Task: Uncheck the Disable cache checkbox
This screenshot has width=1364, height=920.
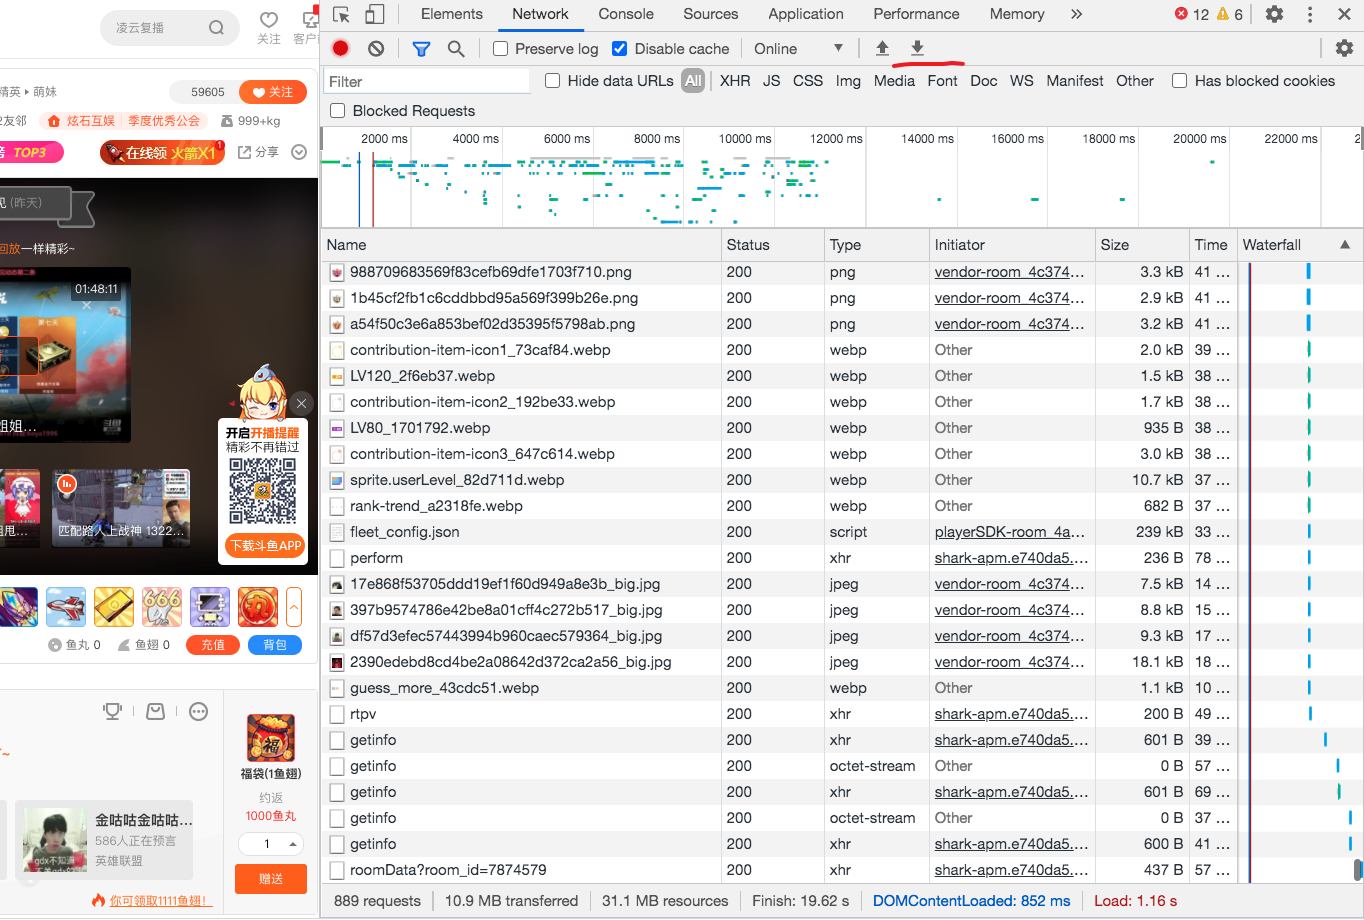Action: pyautogui.click(x=620, y=49)
